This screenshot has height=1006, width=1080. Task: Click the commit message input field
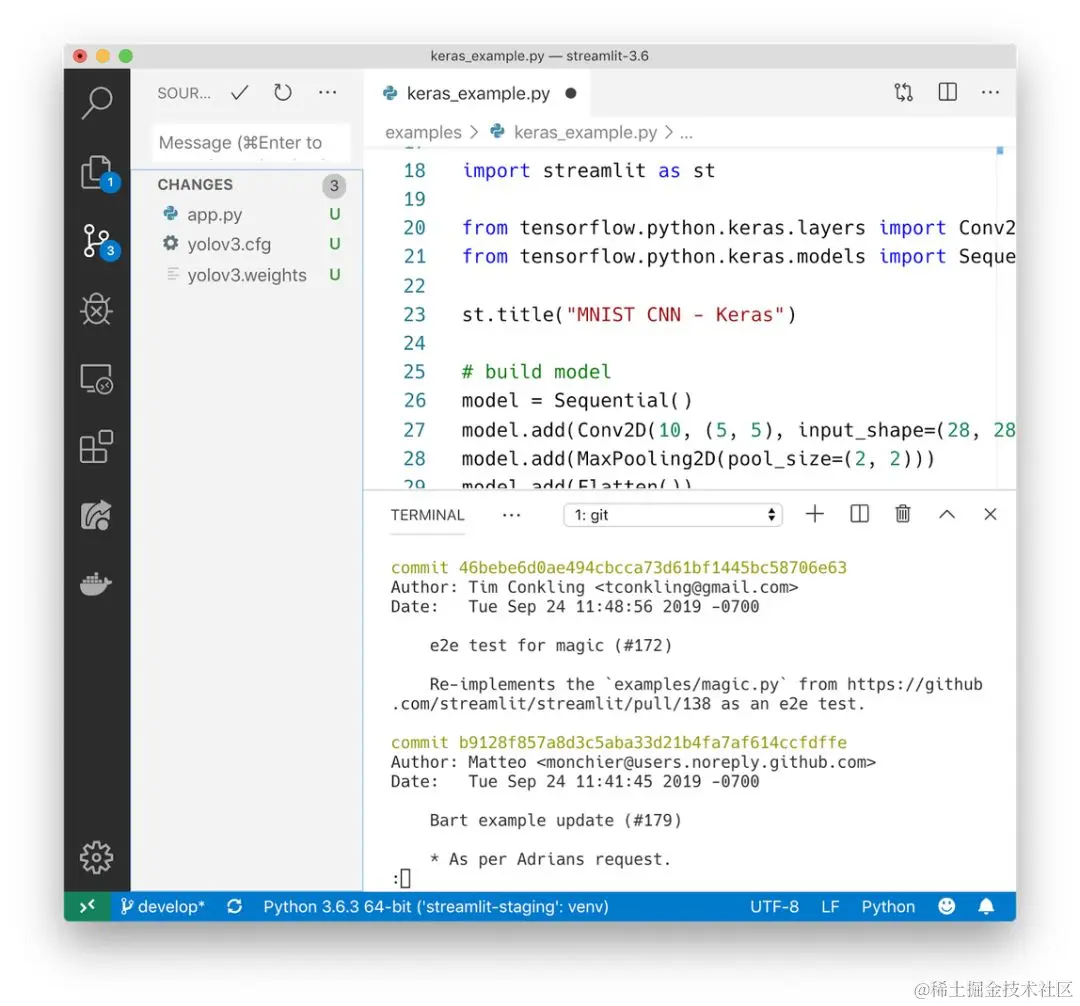249,143
